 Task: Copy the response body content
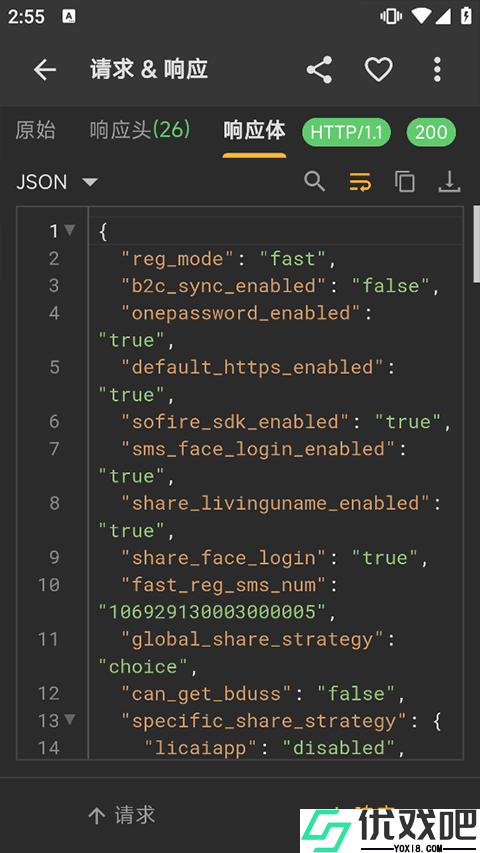point(404,181)
